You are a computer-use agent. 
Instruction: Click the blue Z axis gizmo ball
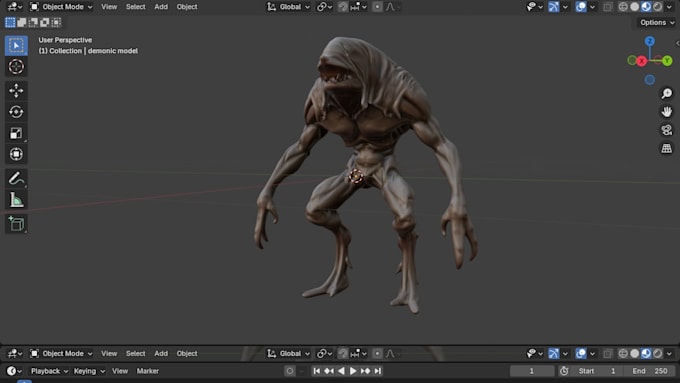(649, 41)
